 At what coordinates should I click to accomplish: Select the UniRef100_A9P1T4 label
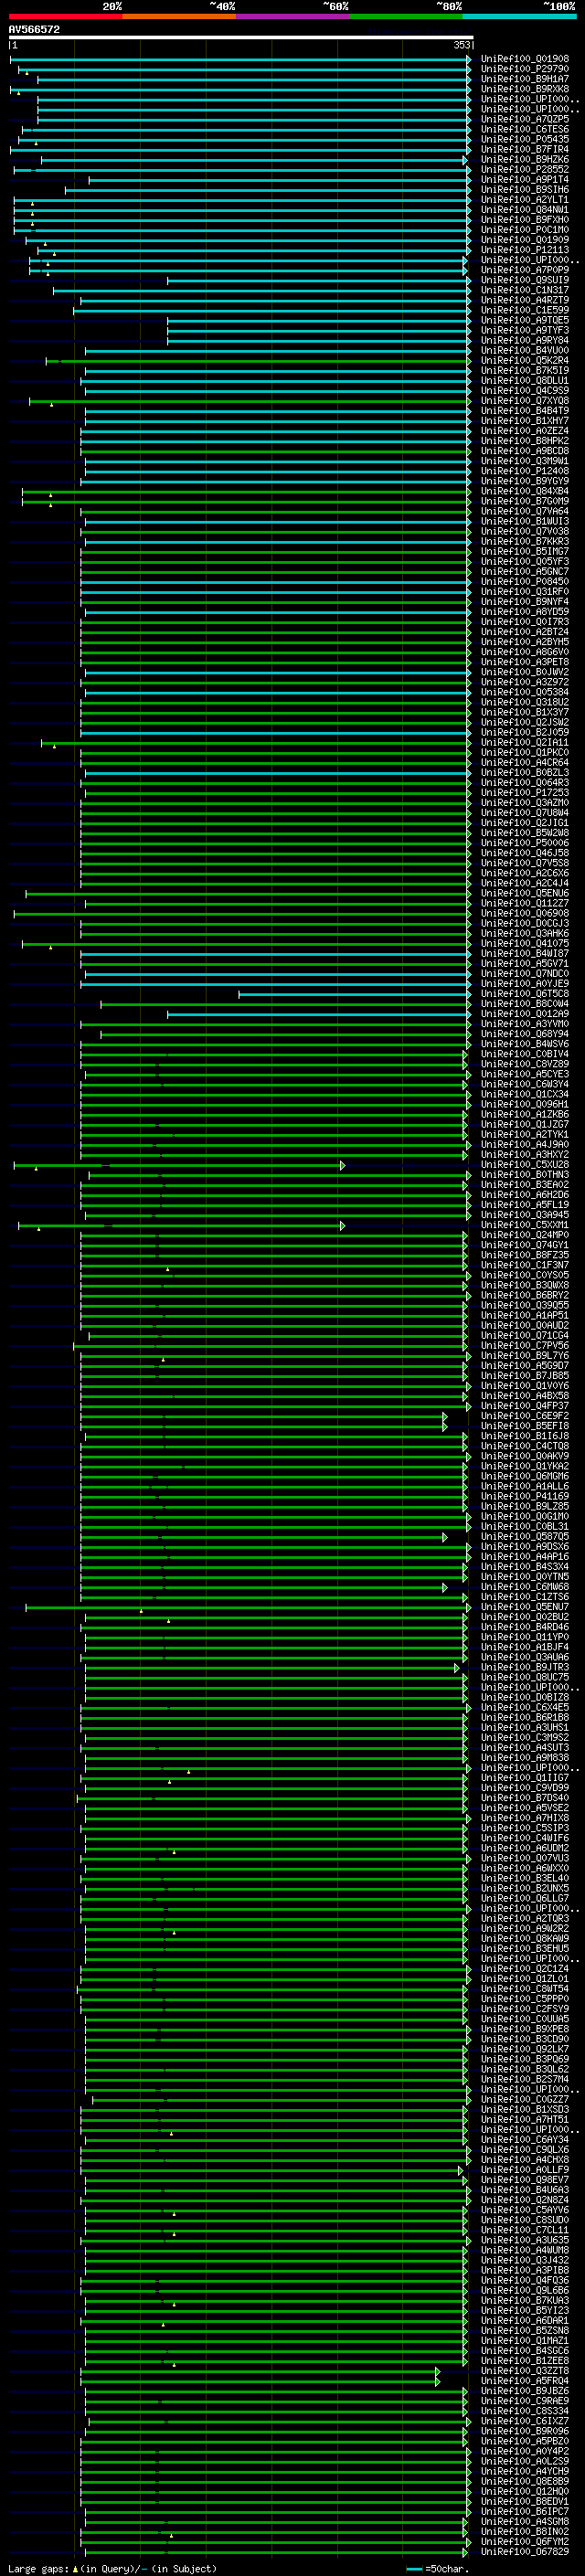(x=524, y=180)
